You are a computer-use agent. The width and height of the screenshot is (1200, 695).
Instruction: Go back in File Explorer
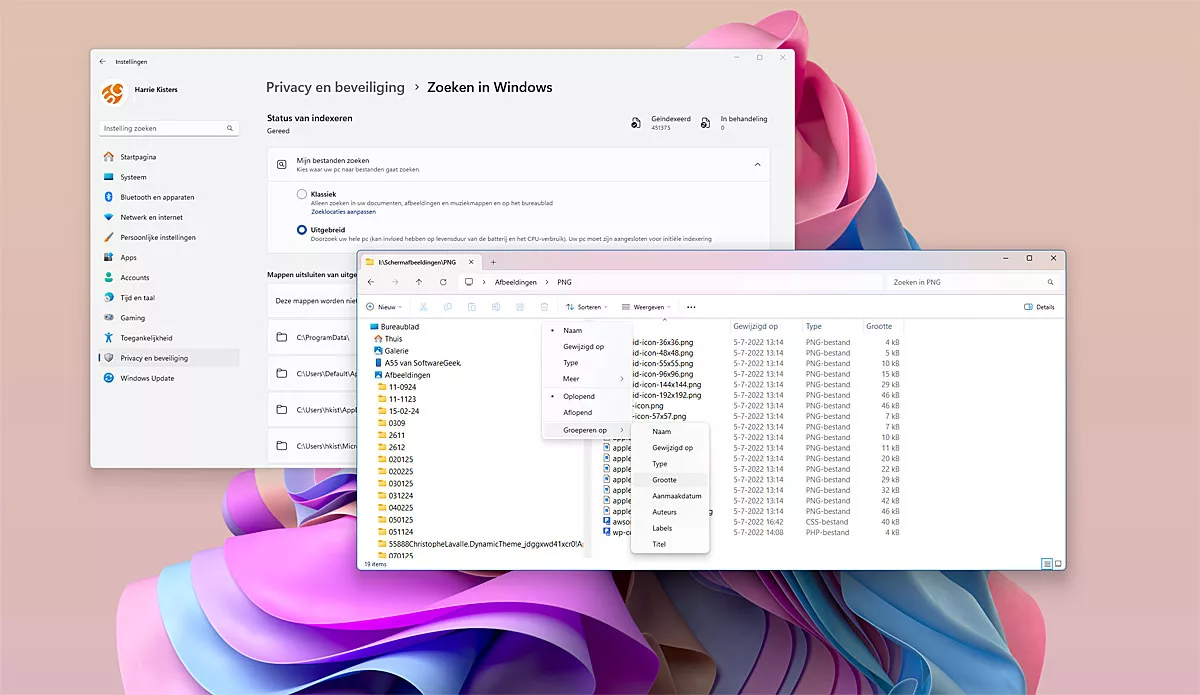click(371, 282)
